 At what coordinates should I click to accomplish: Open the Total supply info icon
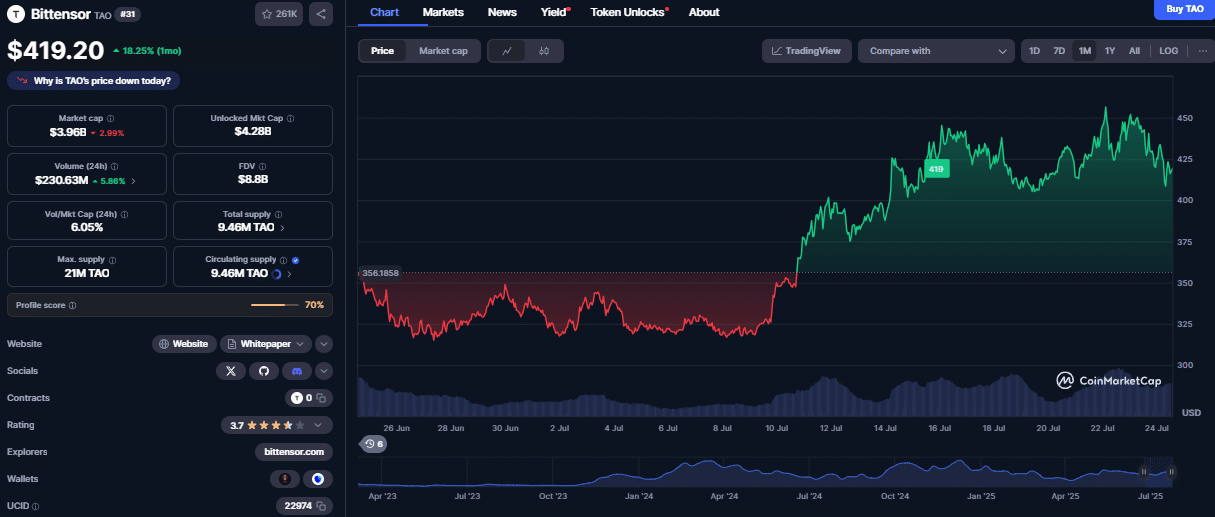tap(279, 214)
